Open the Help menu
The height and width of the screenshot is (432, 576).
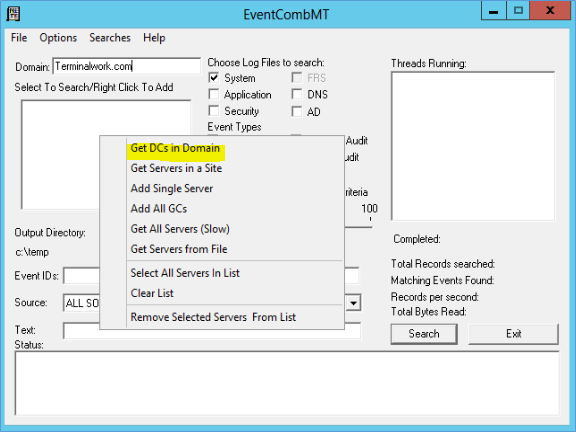[x=154, y=38]
